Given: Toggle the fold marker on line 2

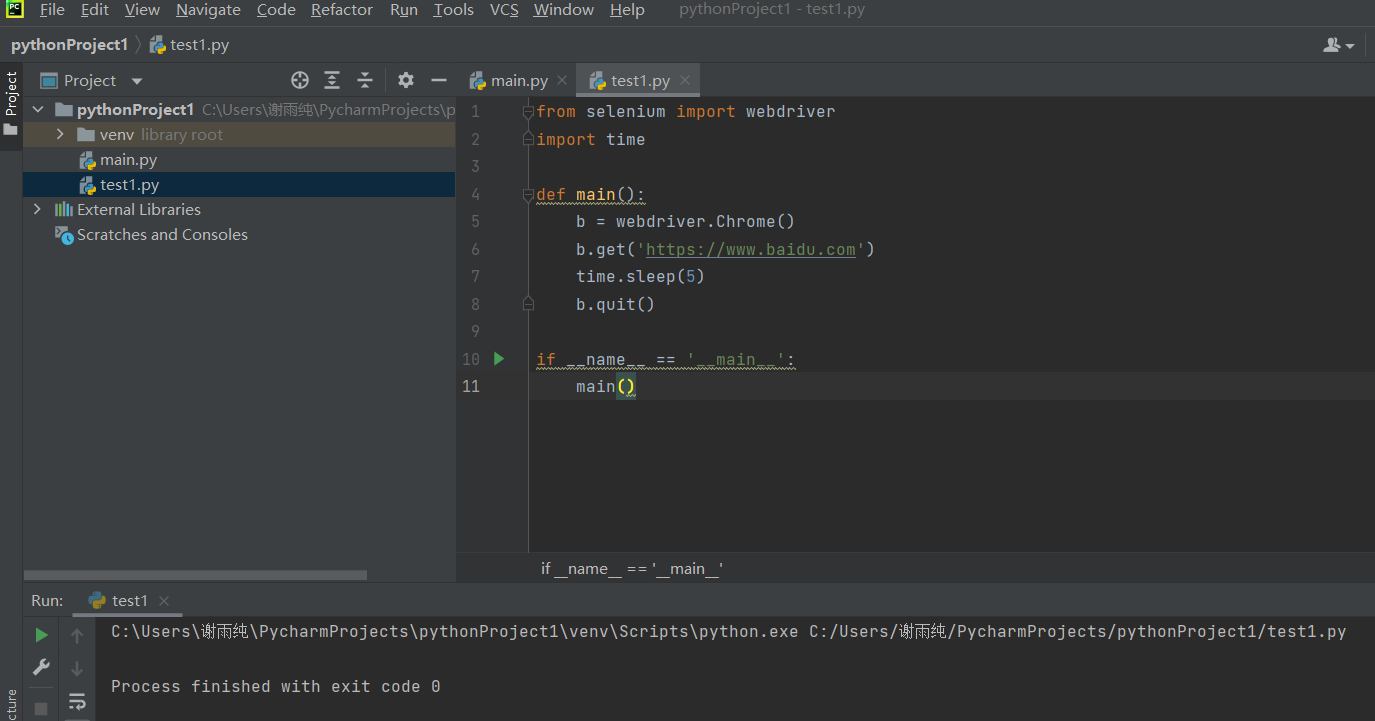Looking at the screenshot, I should [528, 139].
